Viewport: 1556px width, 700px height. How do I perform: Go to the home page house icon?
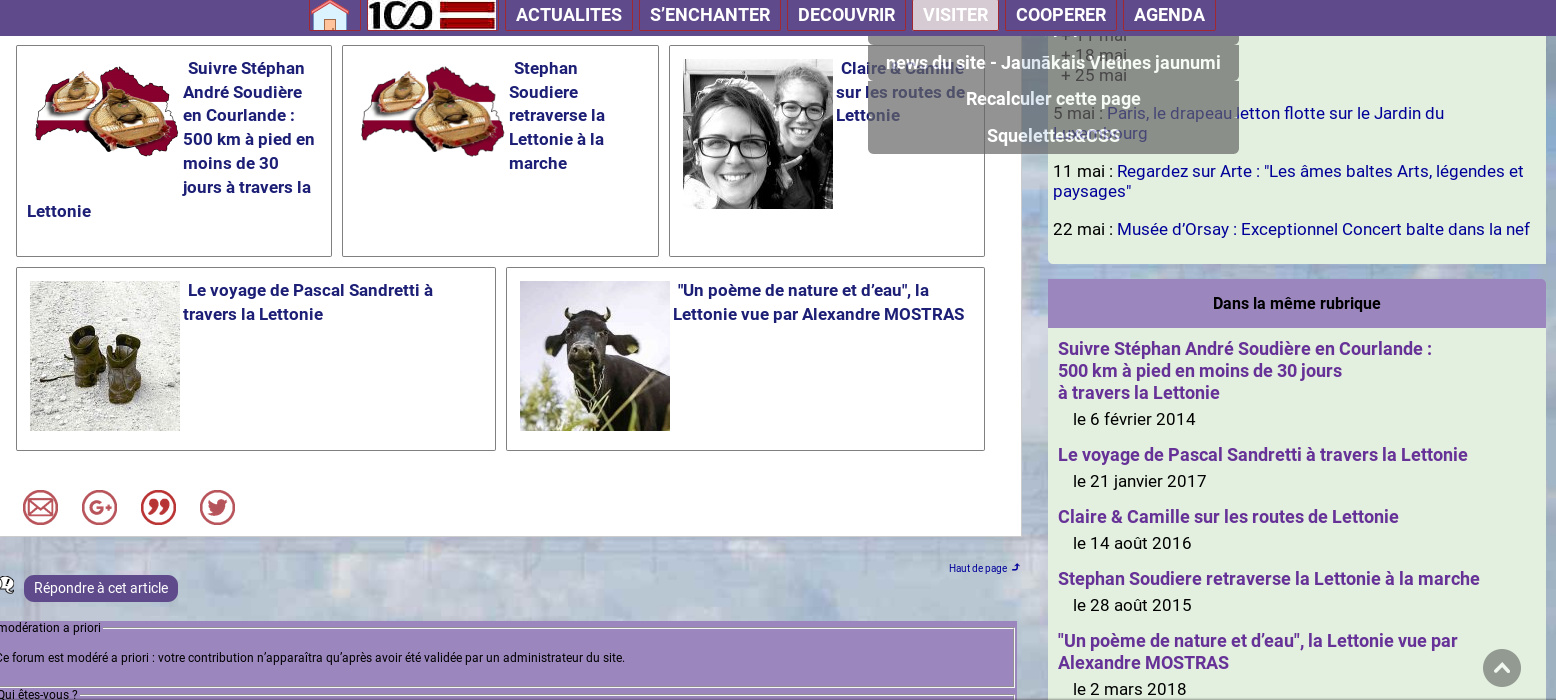point(330,15)
